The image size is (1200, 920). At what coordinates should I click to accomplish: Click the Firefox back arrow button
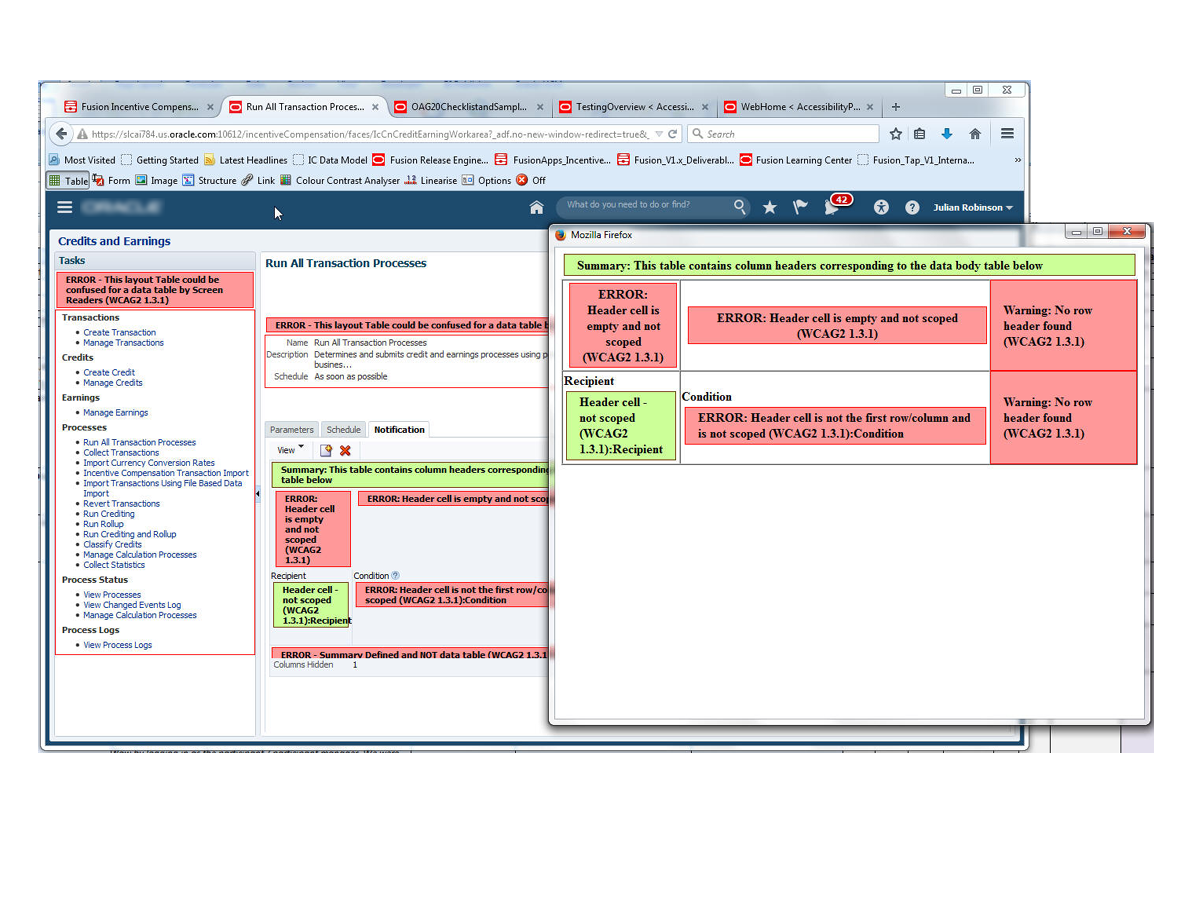click(62, 133)
